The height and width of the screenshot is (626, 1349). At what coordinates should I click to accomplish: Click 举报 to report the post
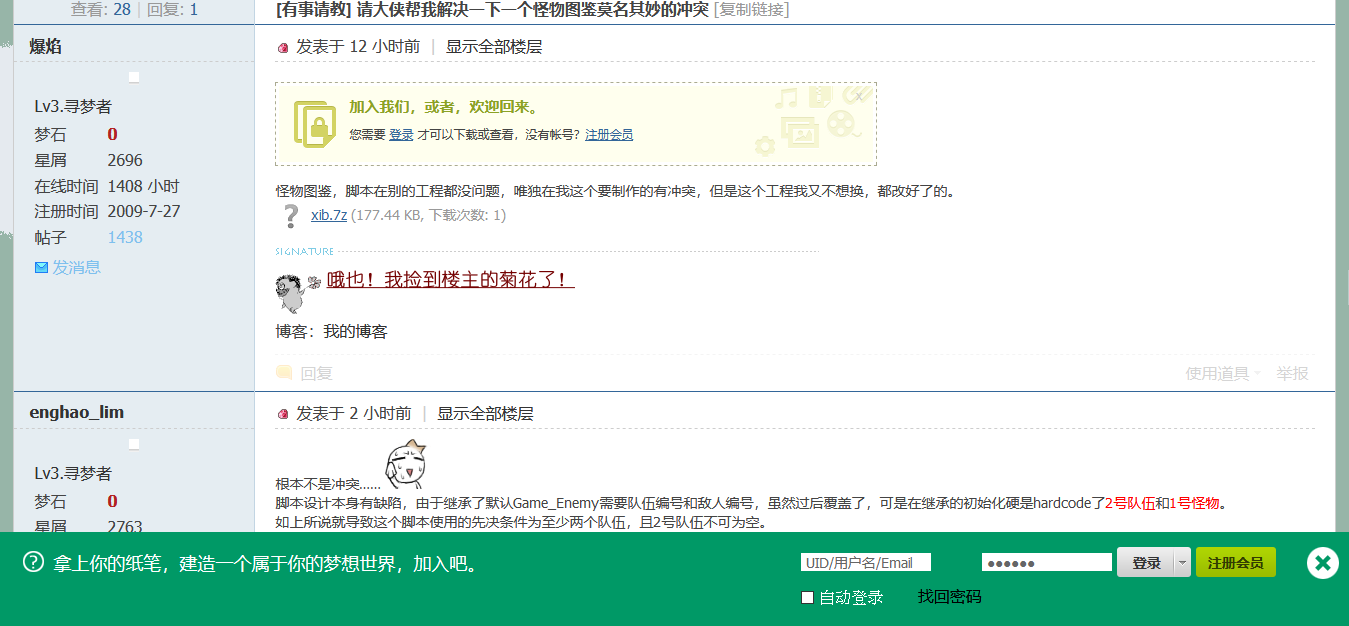[1292, 373]
